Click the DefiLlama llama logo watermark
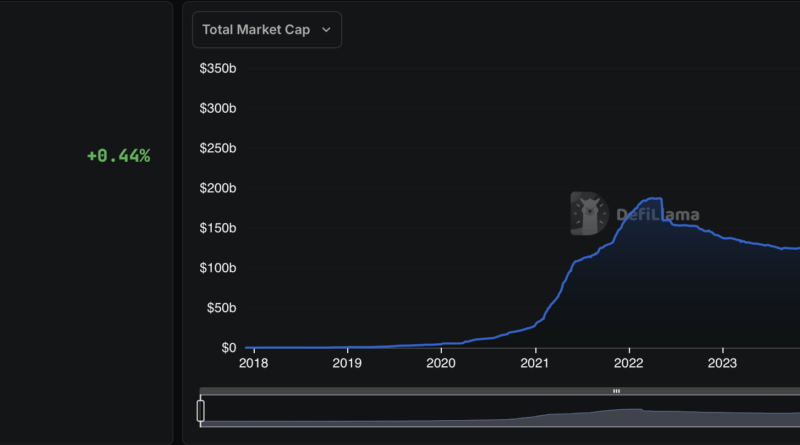800x445 pixels. point(589,214)
